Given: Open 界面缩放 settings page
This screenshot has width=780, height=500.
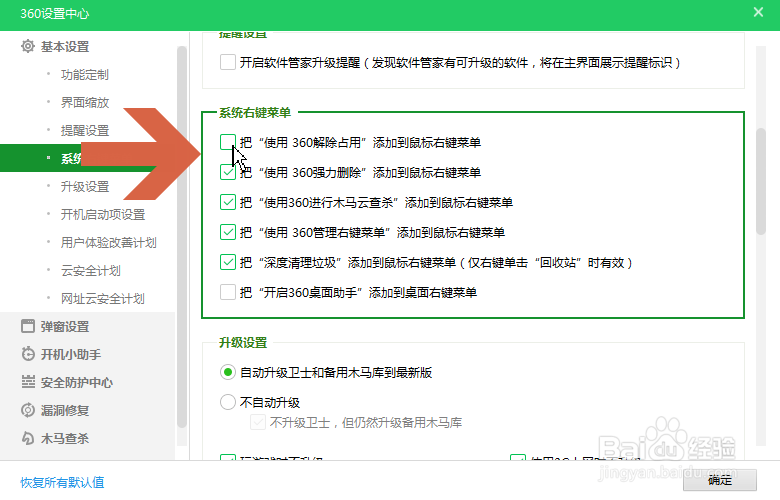Looking at the screenshot, I should click(x=85, y=102).
